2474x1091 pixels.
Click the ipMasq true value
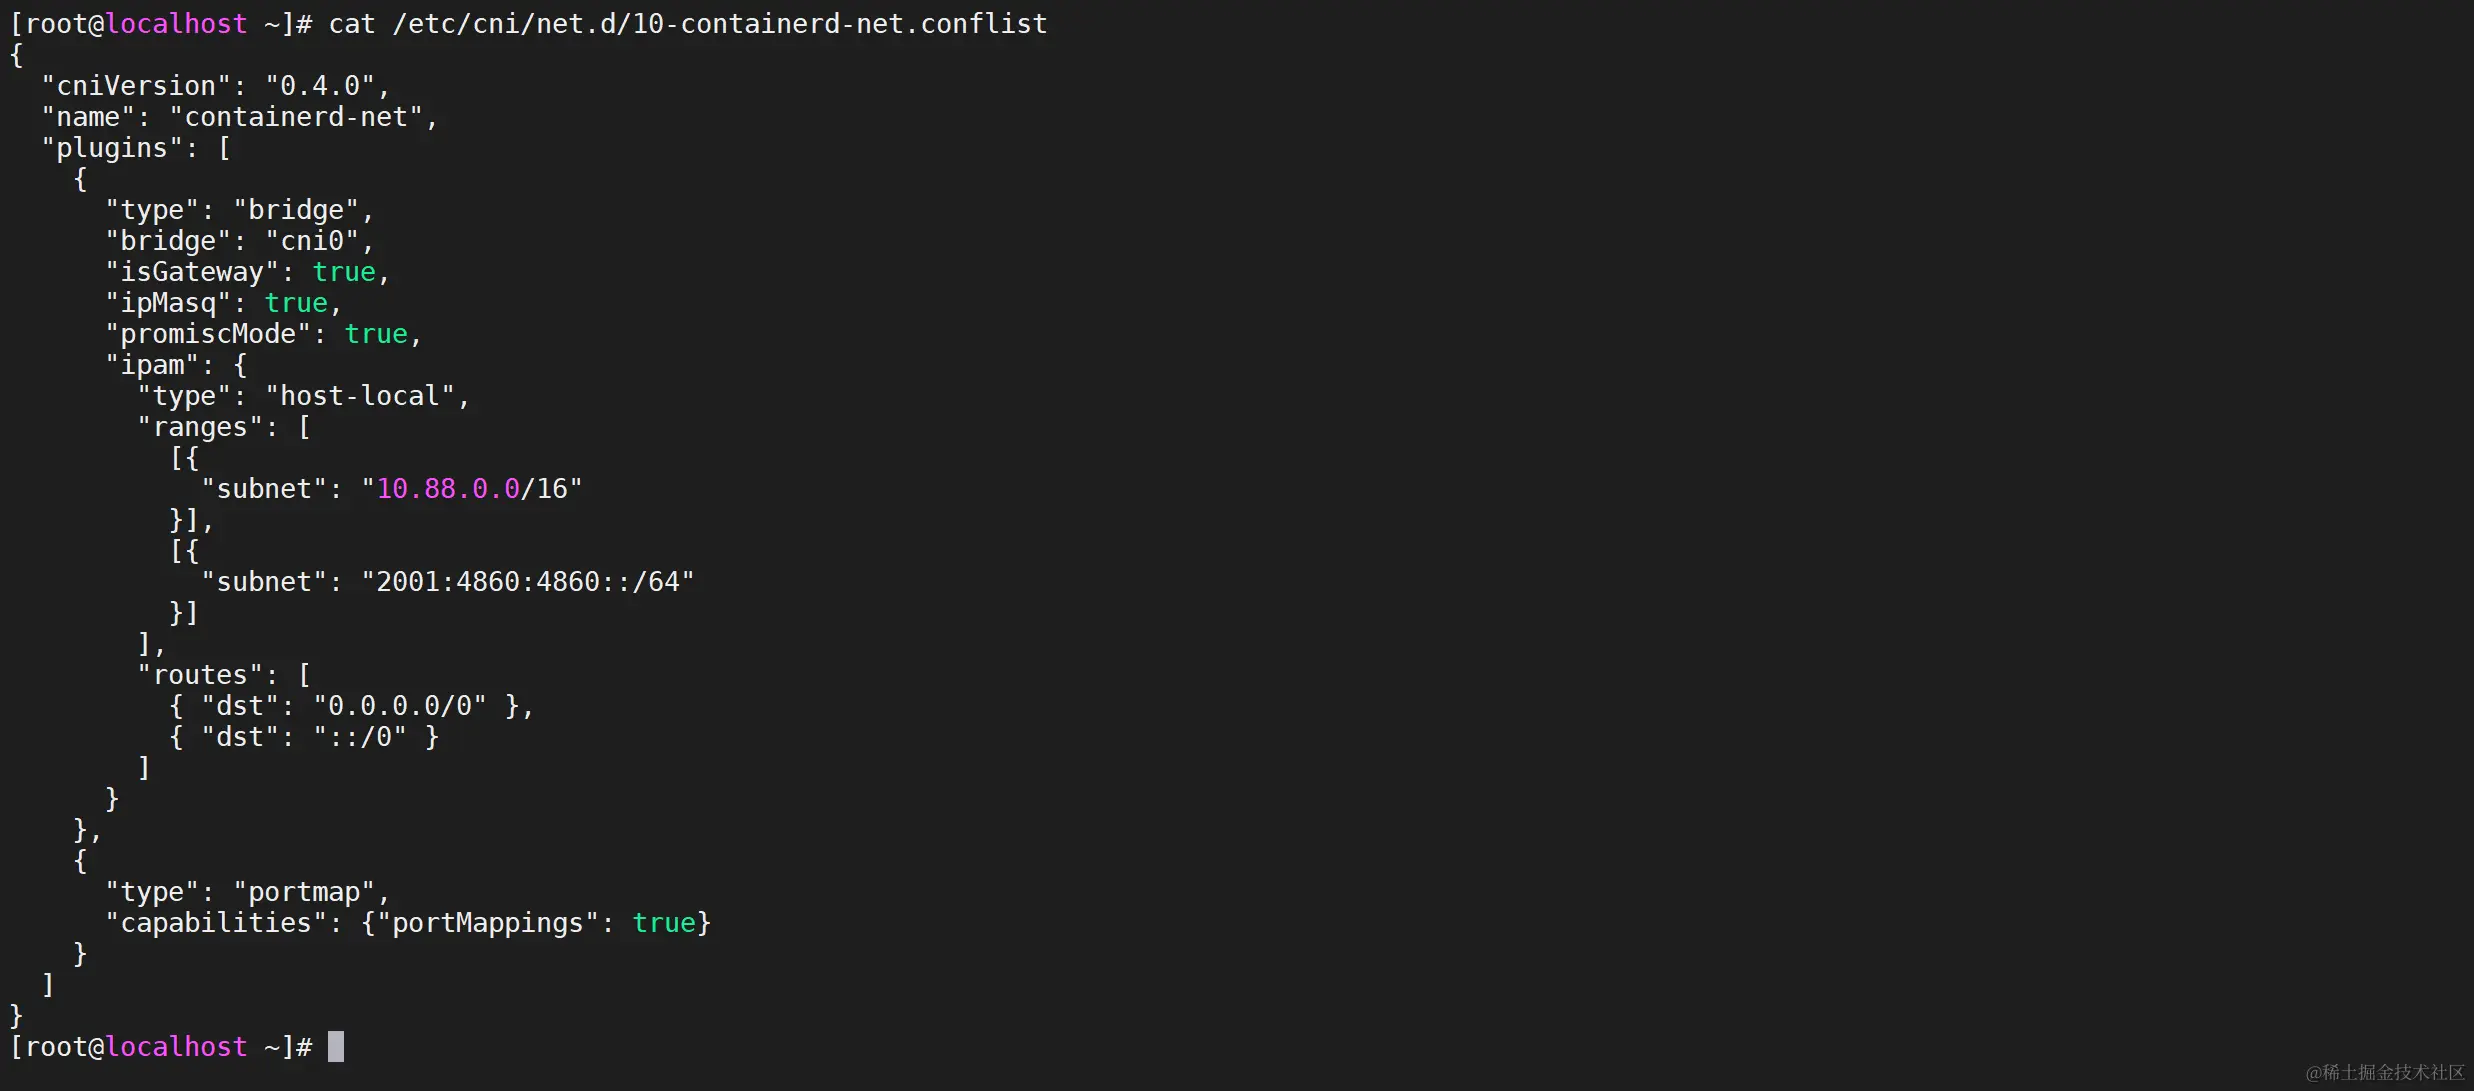pyautogui.click(x=296, y=303)
